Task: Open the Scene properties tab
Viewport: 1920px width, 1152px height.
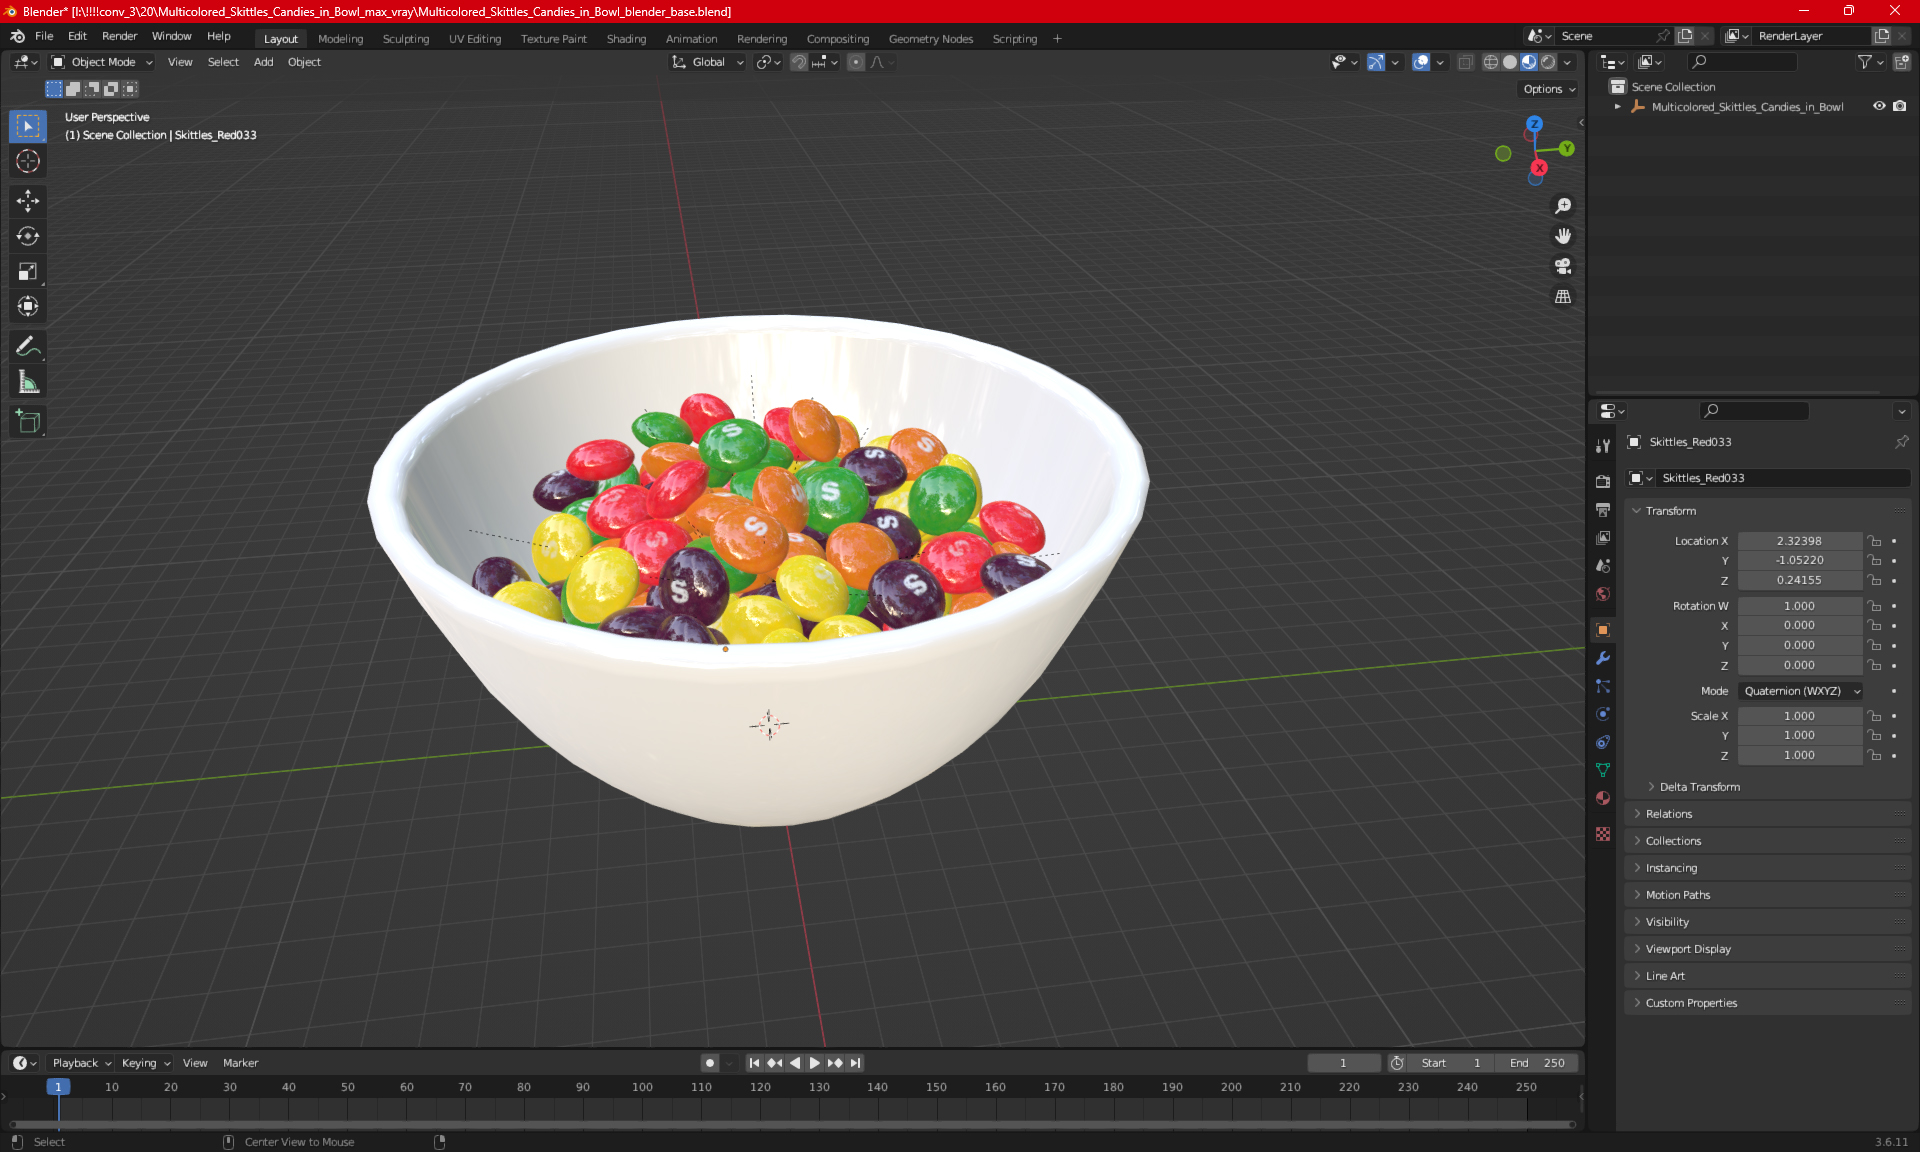Action: (1603, 566)
